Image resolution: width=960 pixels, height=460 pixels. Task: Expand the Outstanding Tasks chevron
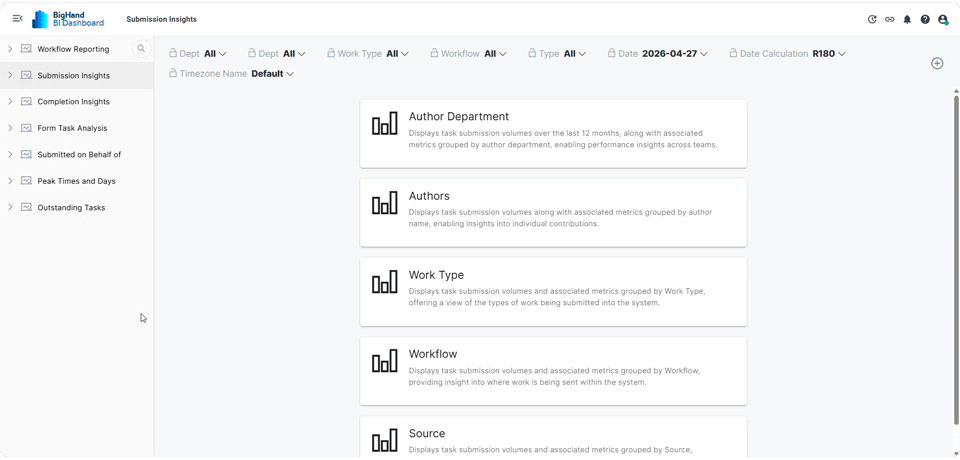click(10, 207)
